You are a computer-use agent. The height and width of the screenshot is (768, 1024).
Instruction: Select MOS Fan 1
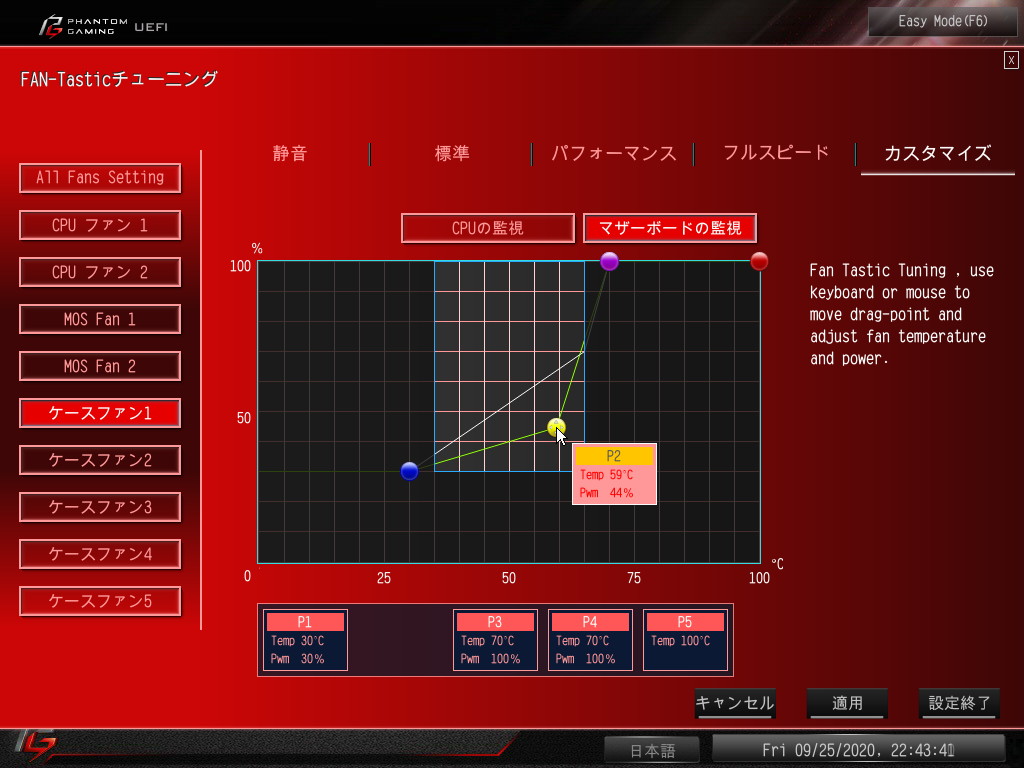click(x=100, y=319)
